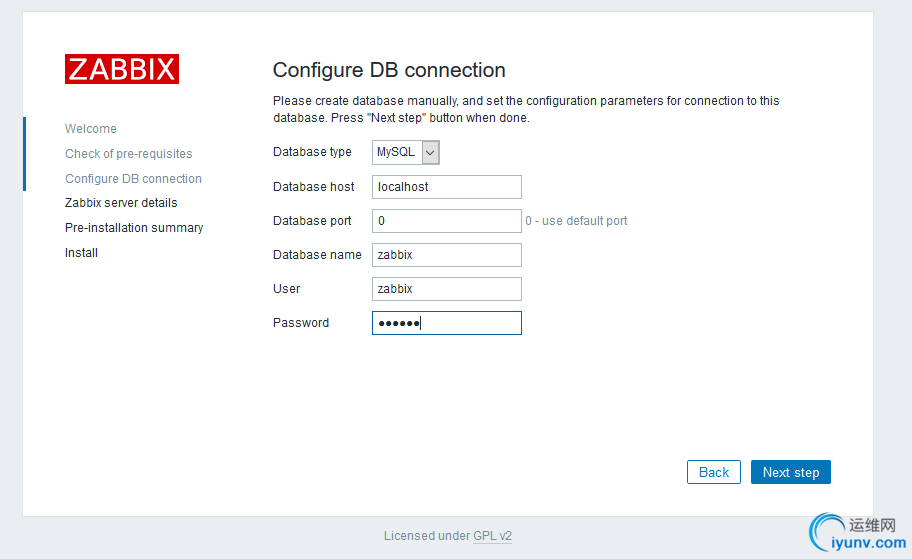912x559 pixels.
Task: Click the Configure DB connection page heading
Action: (389, 70)
